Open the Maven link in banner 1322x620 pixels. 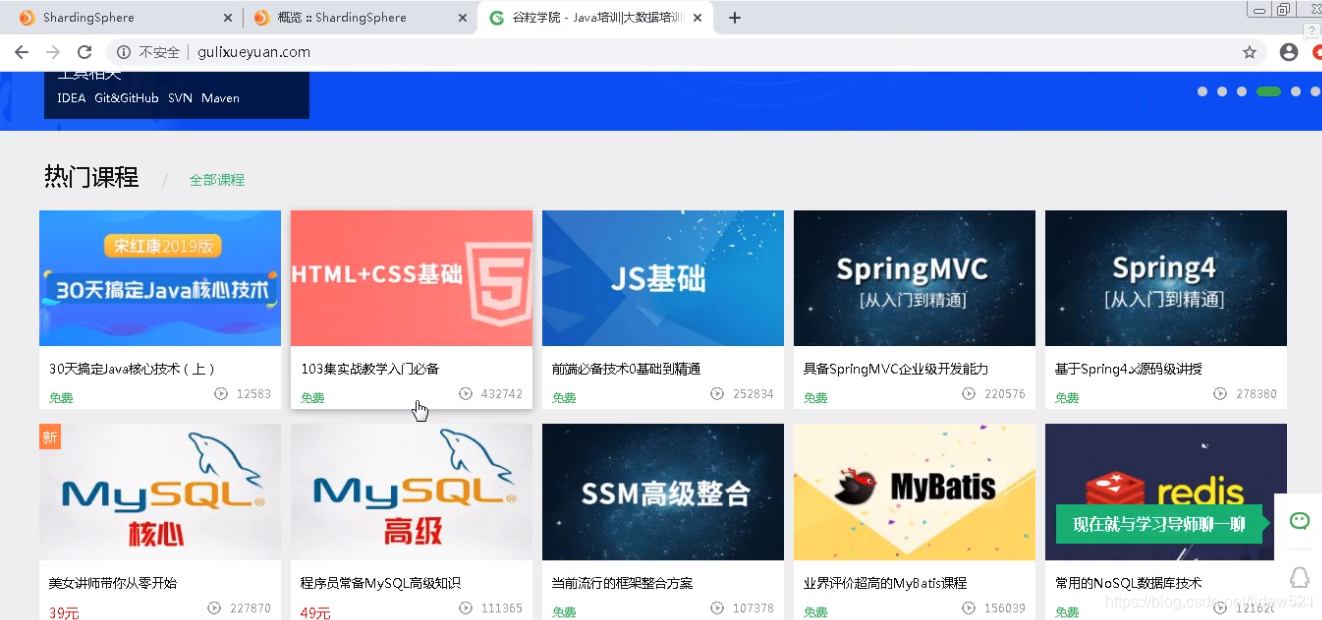(220, 98)
